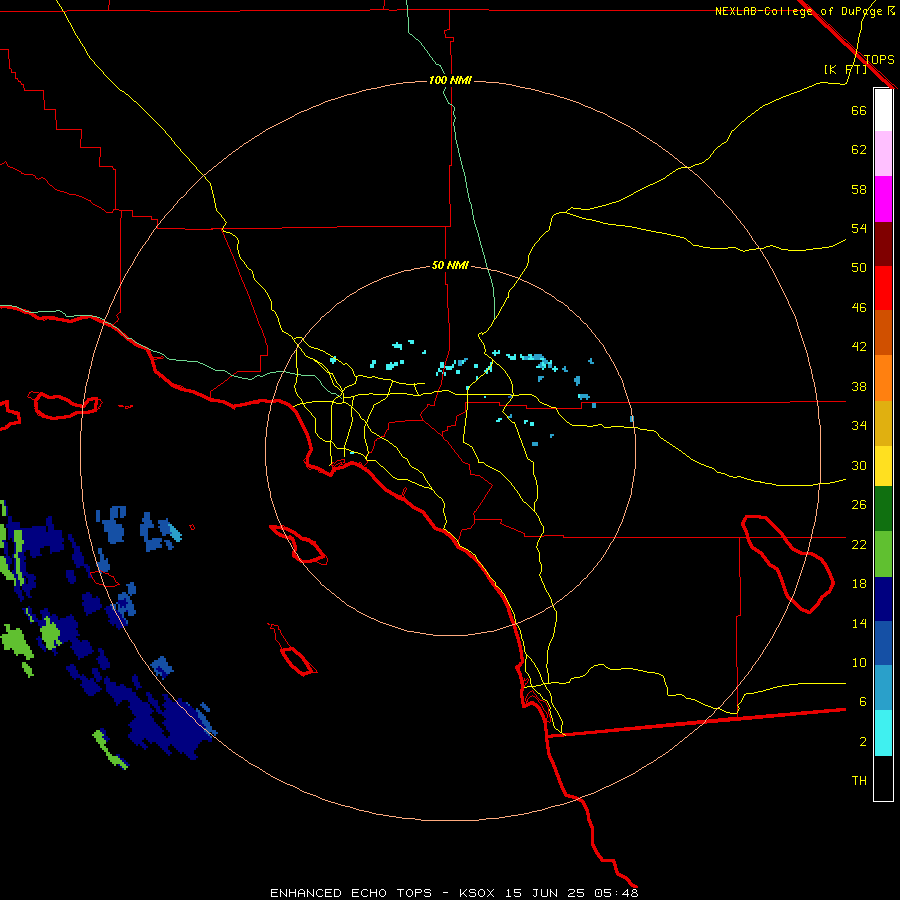The width and height of the screenshot is (900, 900).
Task: Click the legend value "66"
Action: tap(859, 110)
